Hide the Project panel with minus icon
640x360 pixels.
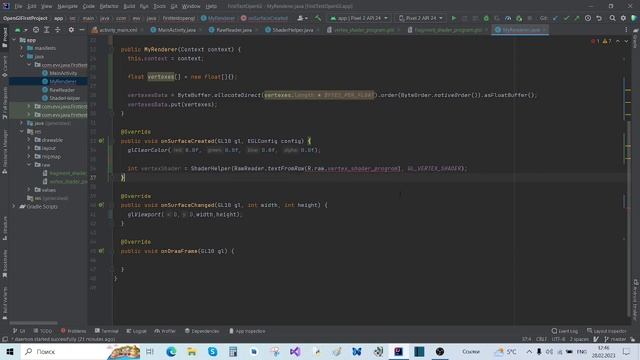click(x=82, y=30)
